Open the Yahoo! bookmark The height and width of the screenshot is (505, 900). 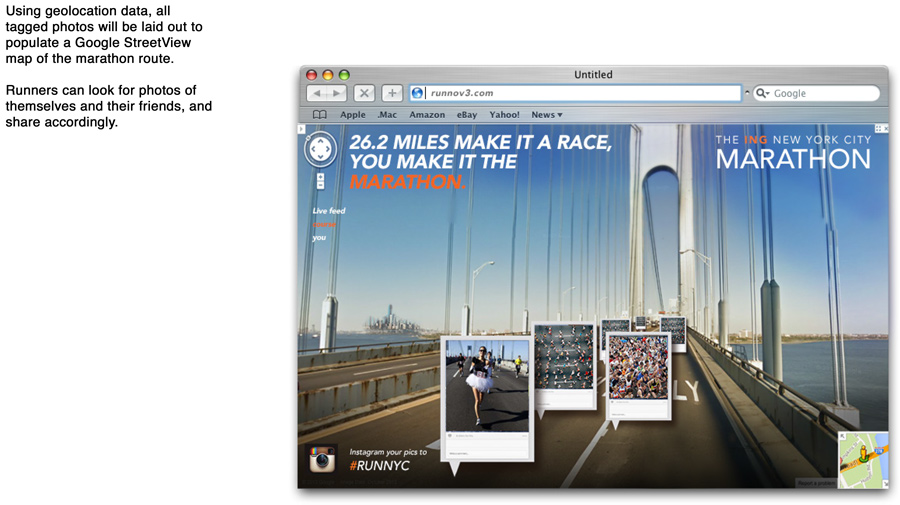504,115
